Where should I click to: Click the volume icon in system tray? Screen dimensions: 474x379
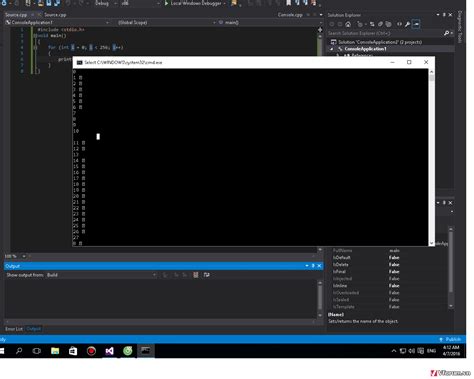(x=412, y=351)
